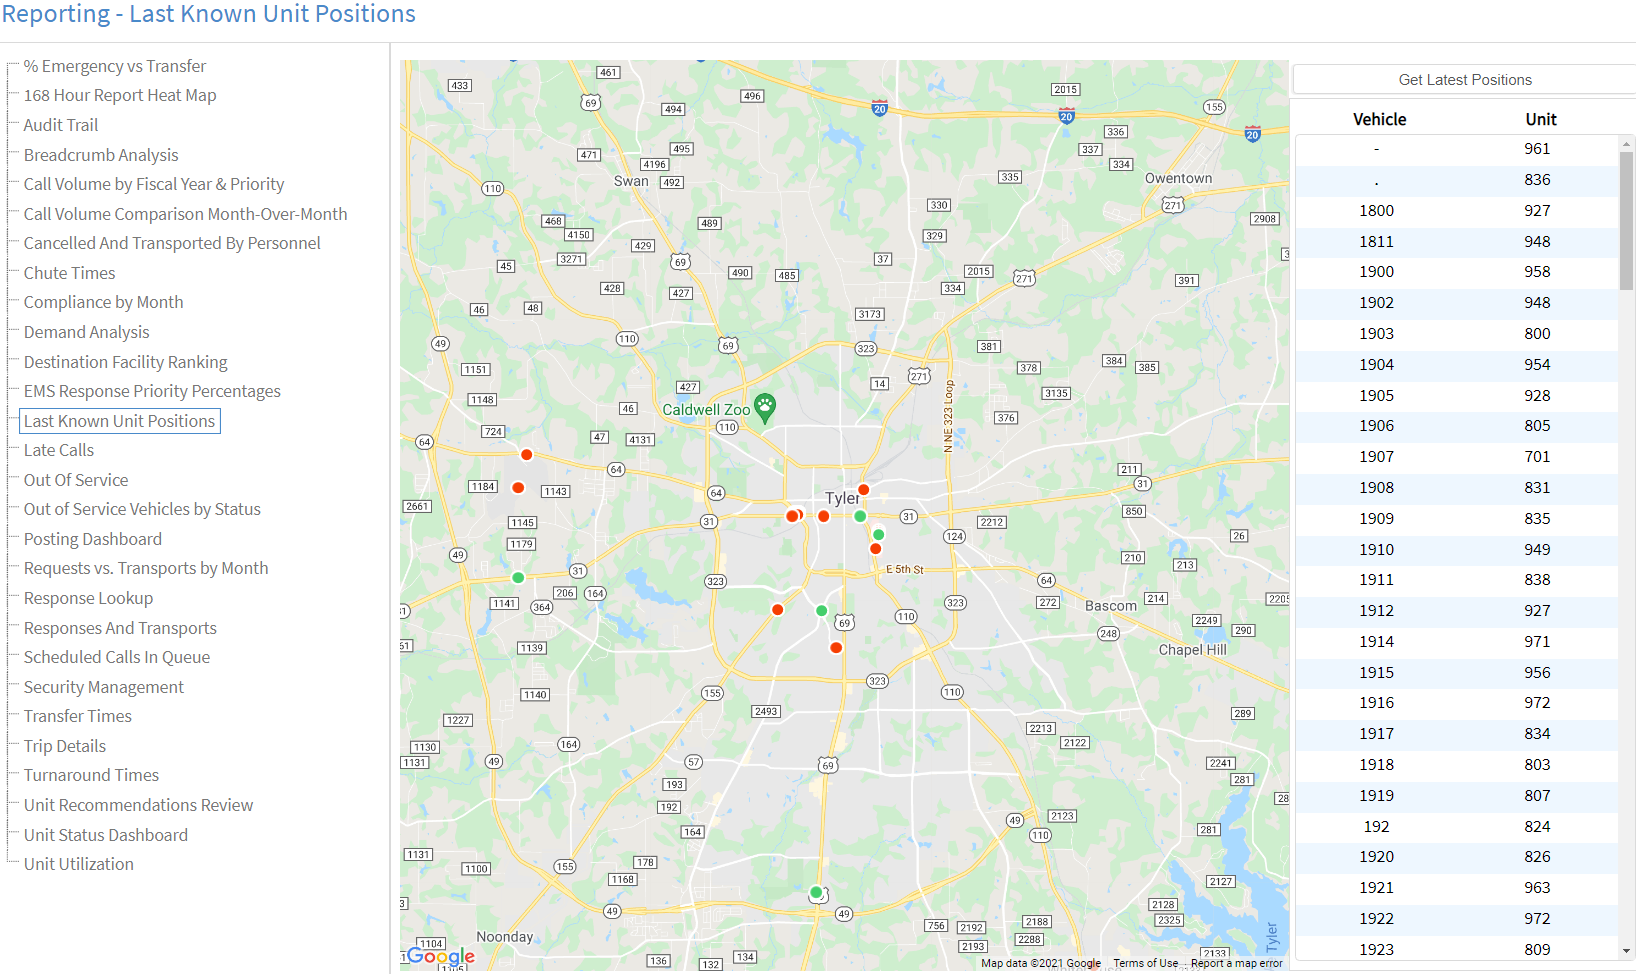
Task: Click the Caldwell Zoo map pin
Action: pos(764,406)
